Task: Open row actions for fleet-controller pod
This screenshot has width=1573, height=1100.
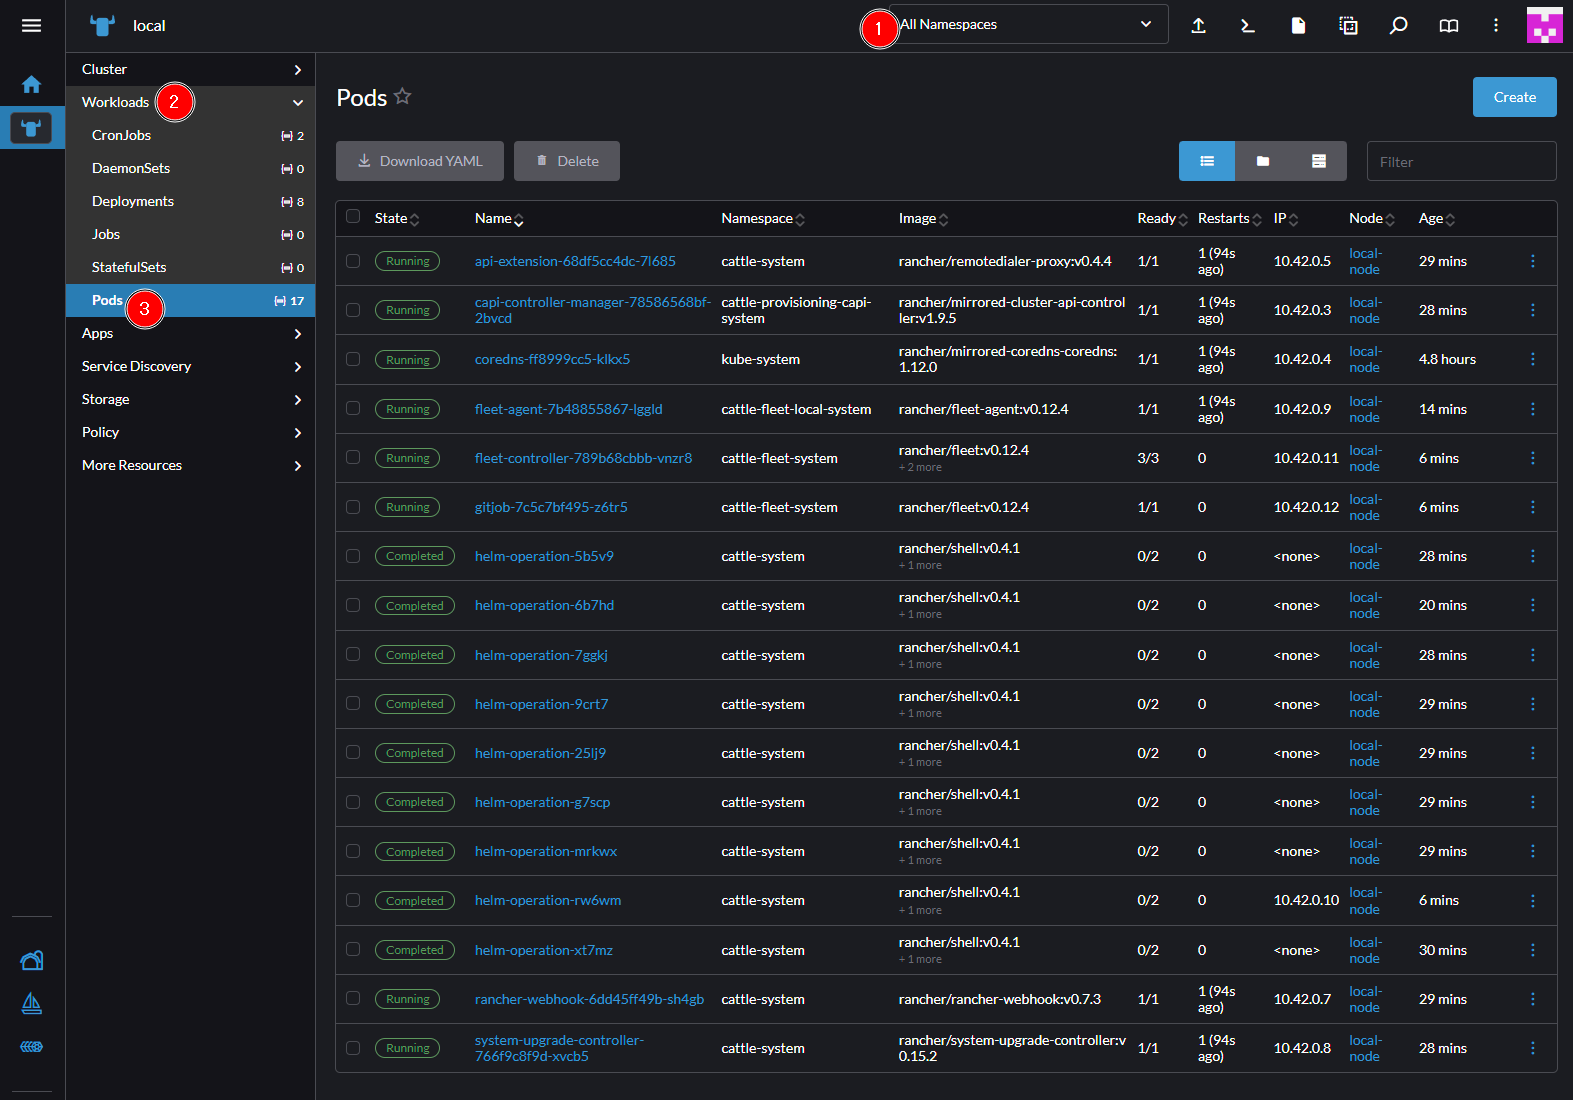Action: pyautogui.click(x=1532, y=458)
